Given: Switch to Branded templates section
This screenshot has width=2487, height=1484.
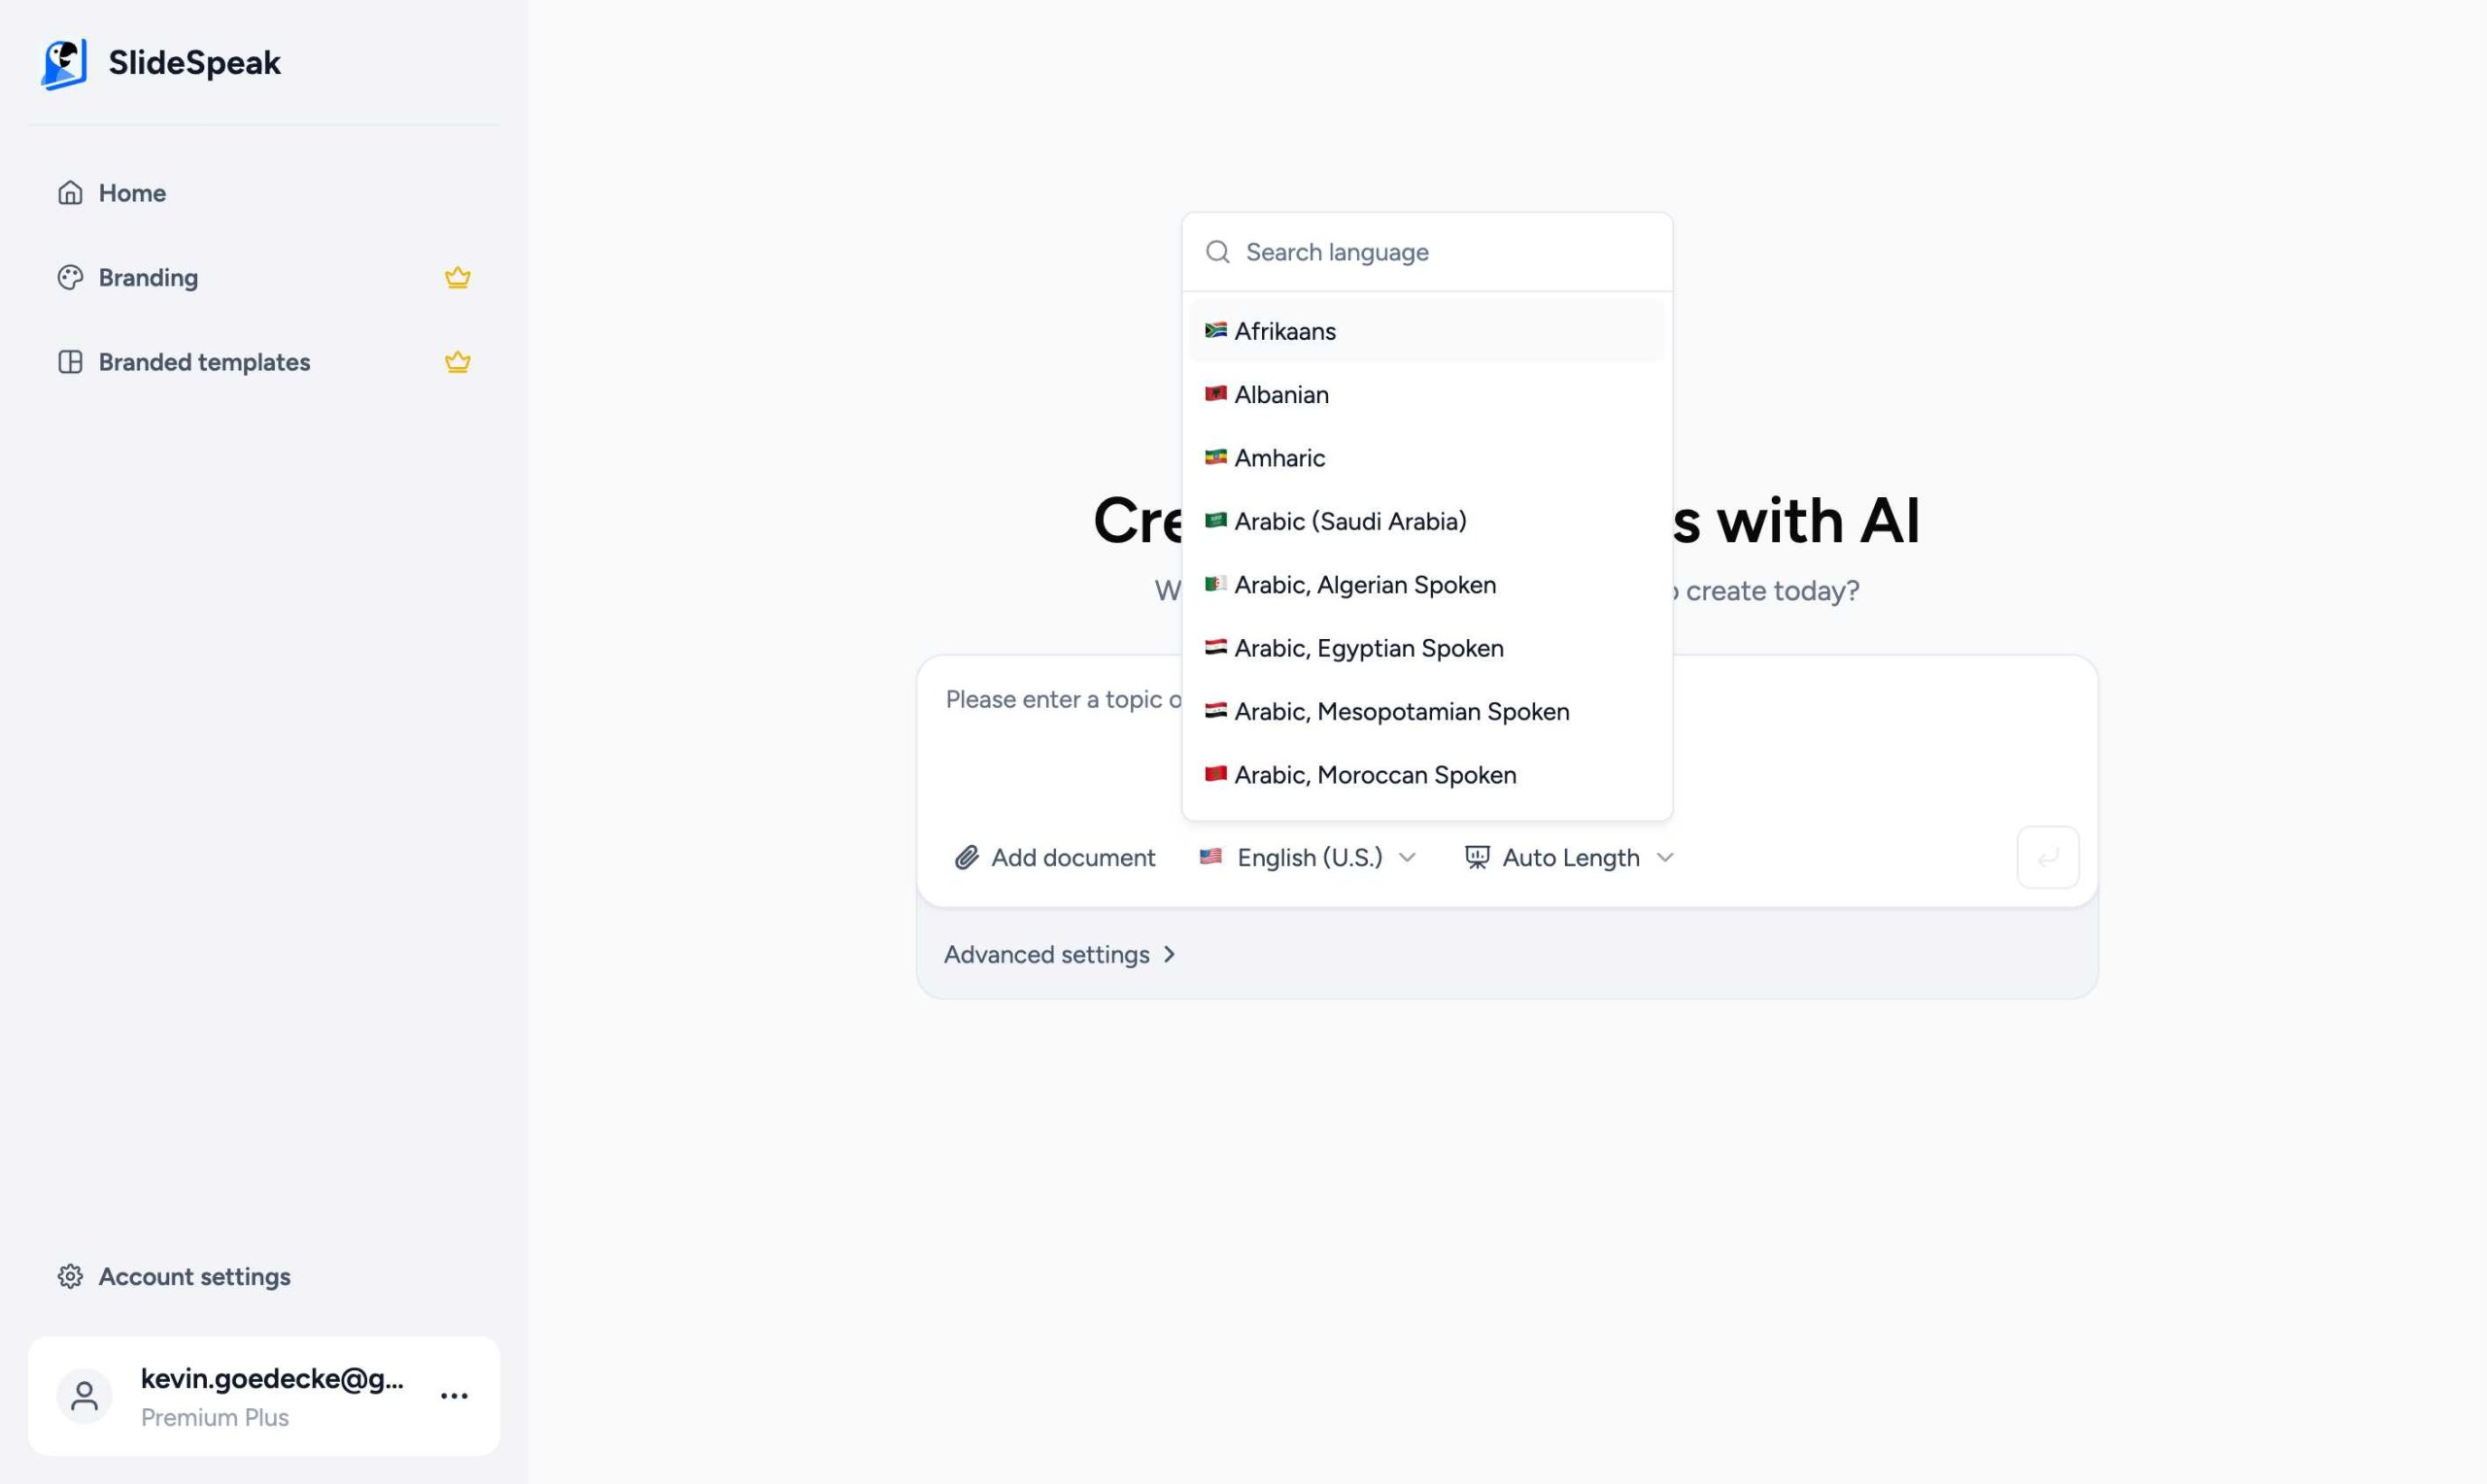Looking at the screenshot, I should coord(204,361).
